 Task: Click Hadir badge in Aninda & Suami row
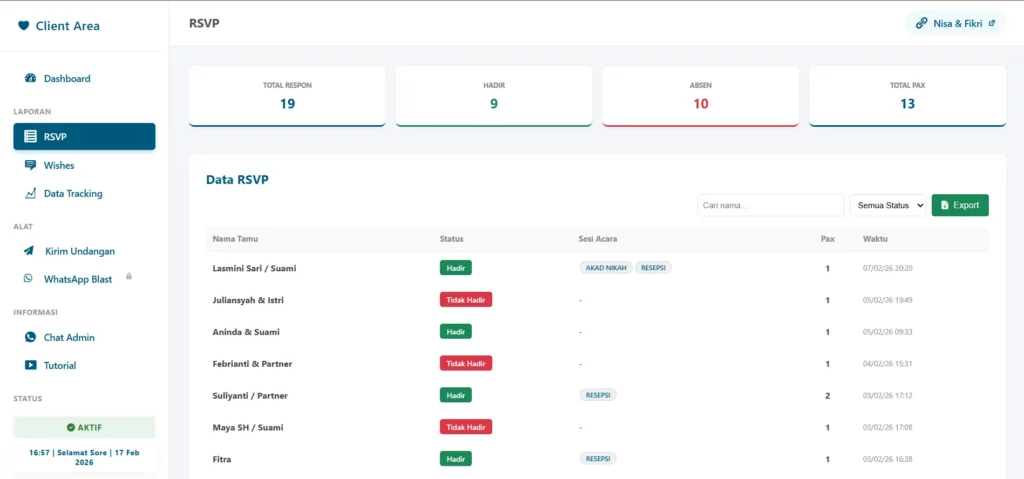point(456,331)
